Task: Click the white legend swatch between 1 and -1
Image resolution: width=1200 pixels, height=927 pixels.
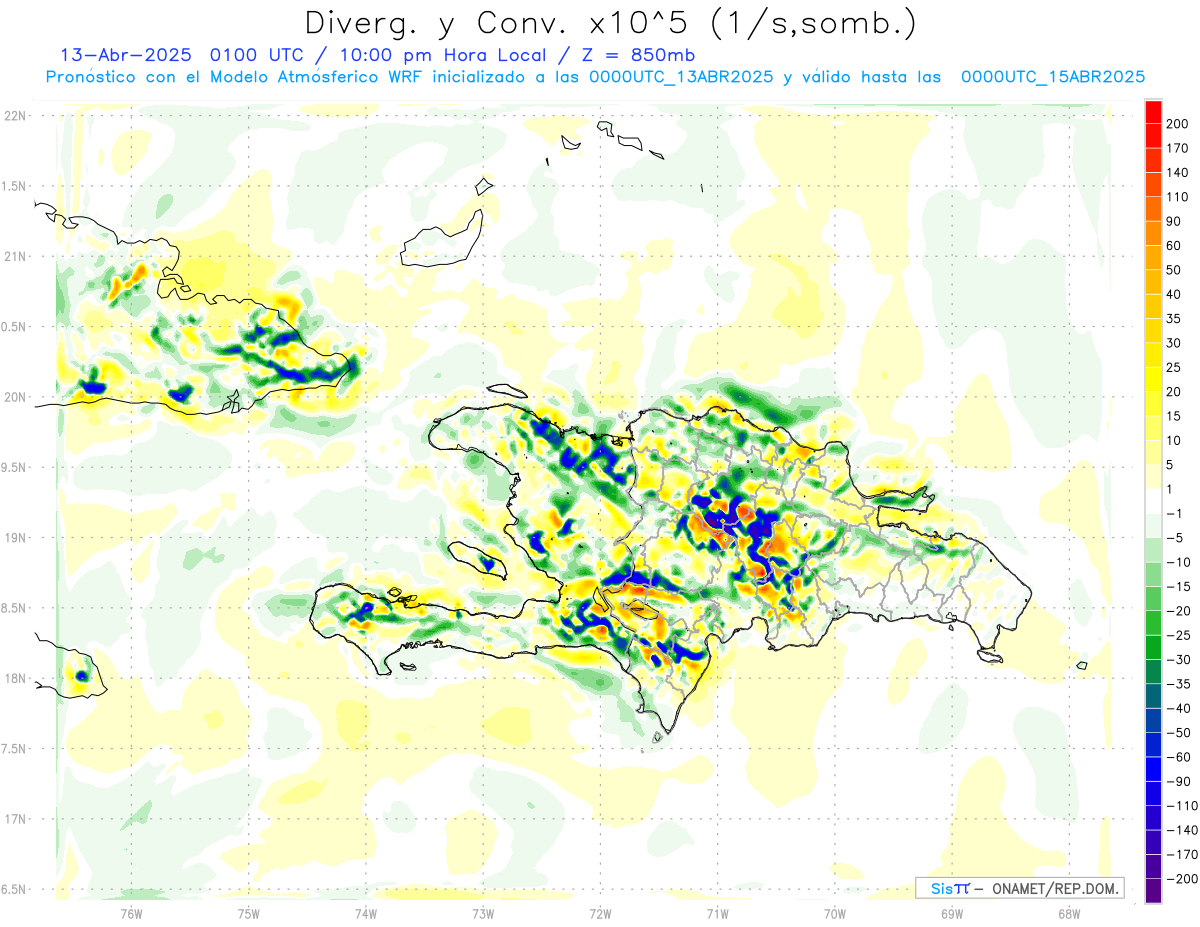Action: coord(1153,501)
